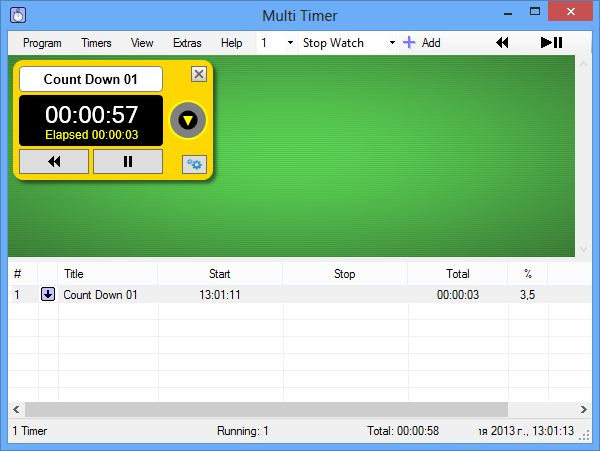
Task: Expand the Stop Watch timer type dropdown
Action: [392, 42]
